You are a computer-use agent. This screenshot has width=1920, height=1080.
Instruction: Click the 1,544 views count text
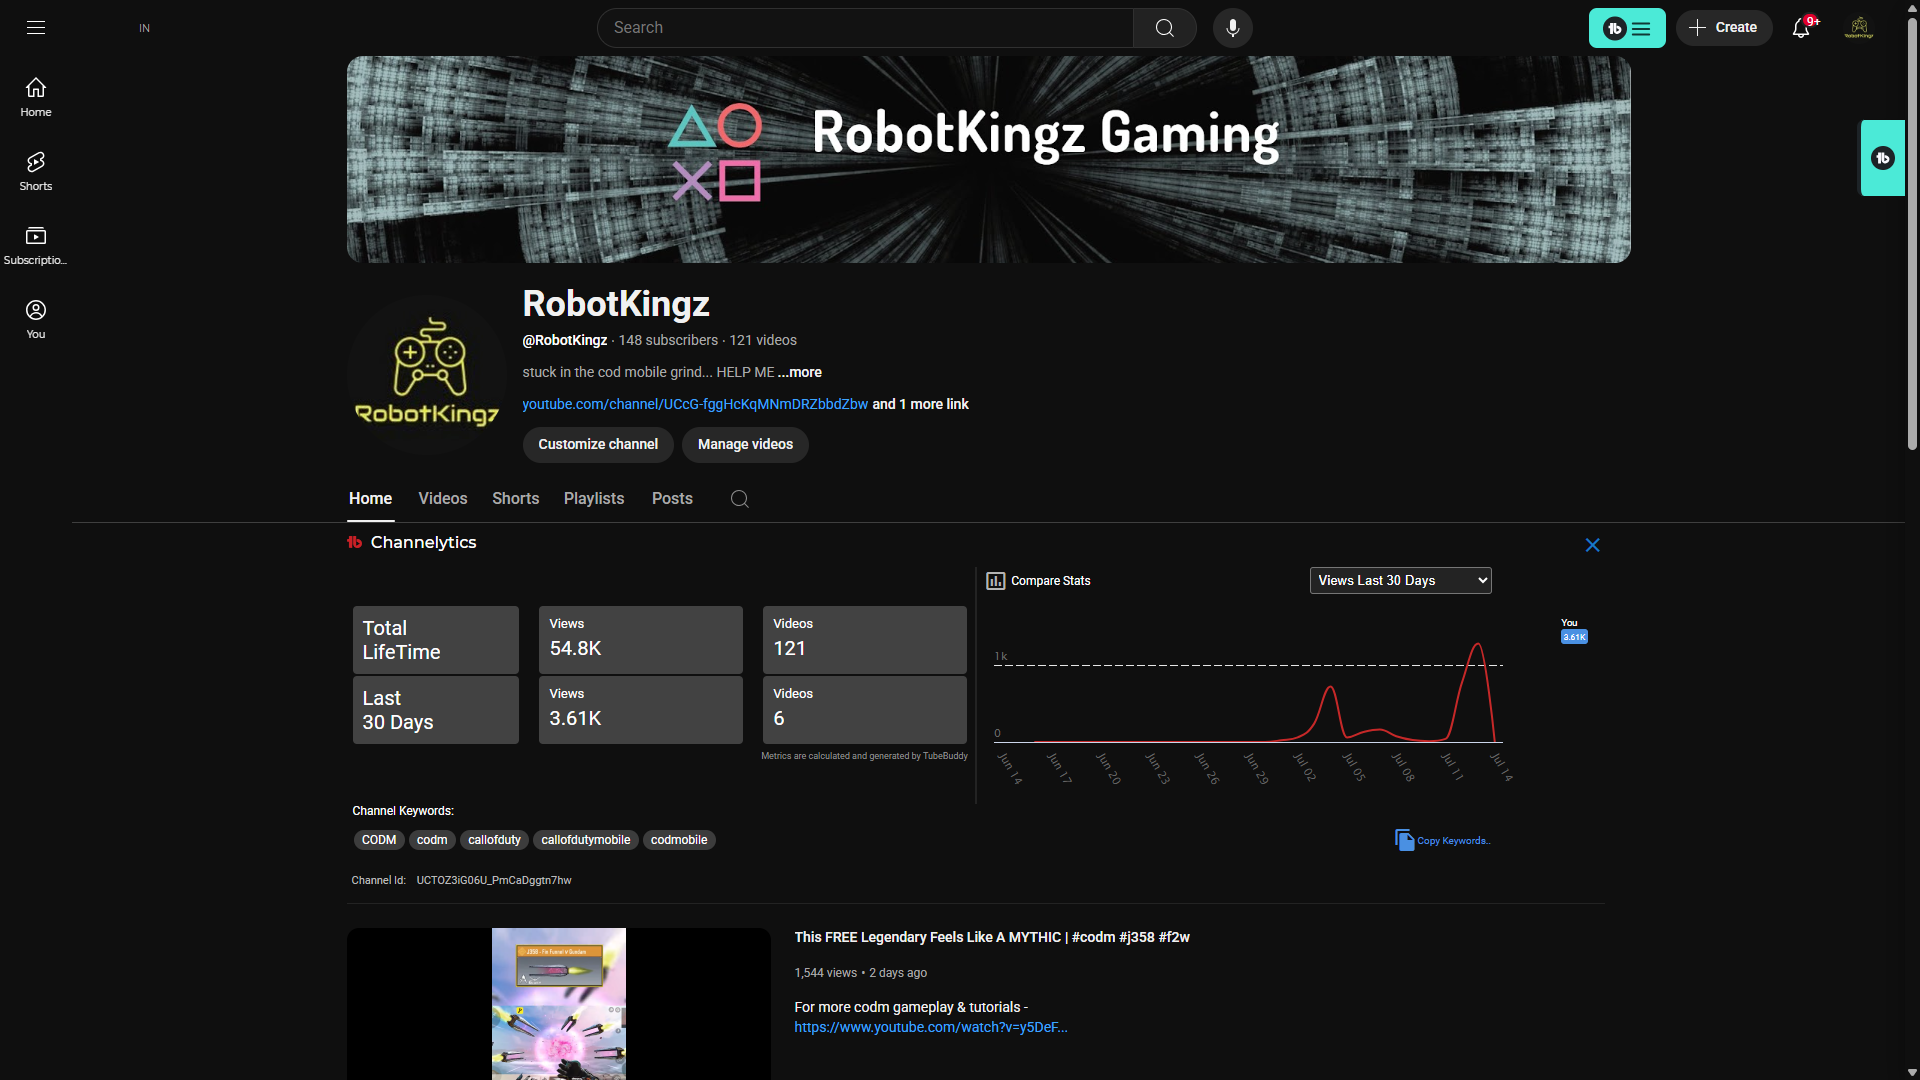(x=826, y=973)
